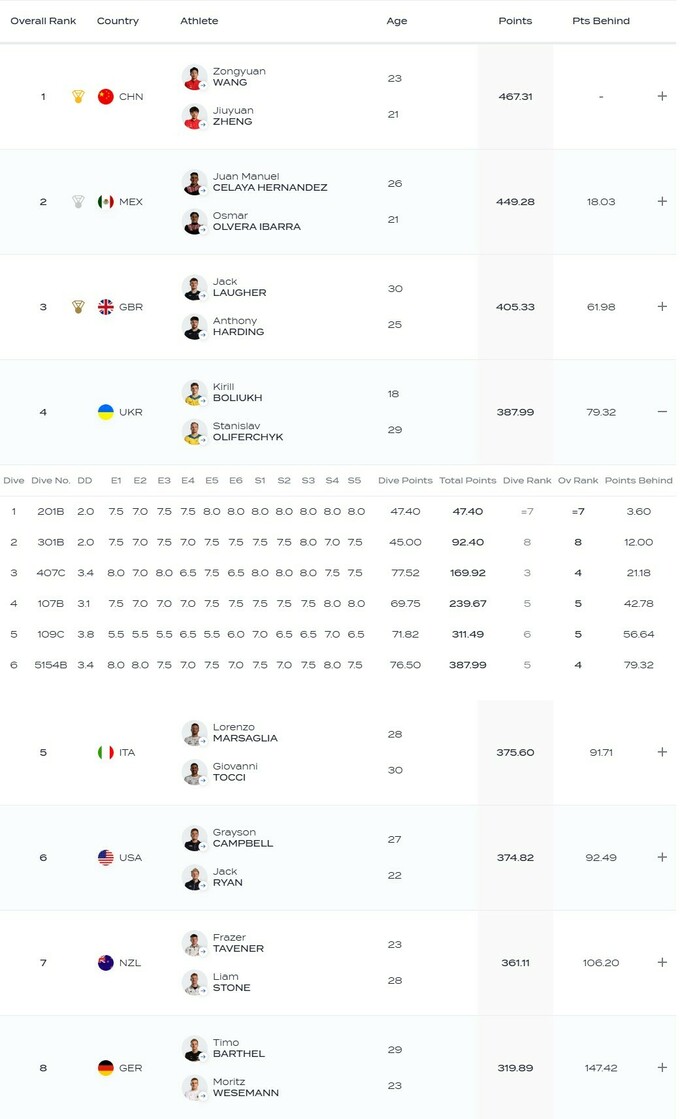Click the Italy flag icon
Screen dimensions: 680x1119
(x=106, y=752)
